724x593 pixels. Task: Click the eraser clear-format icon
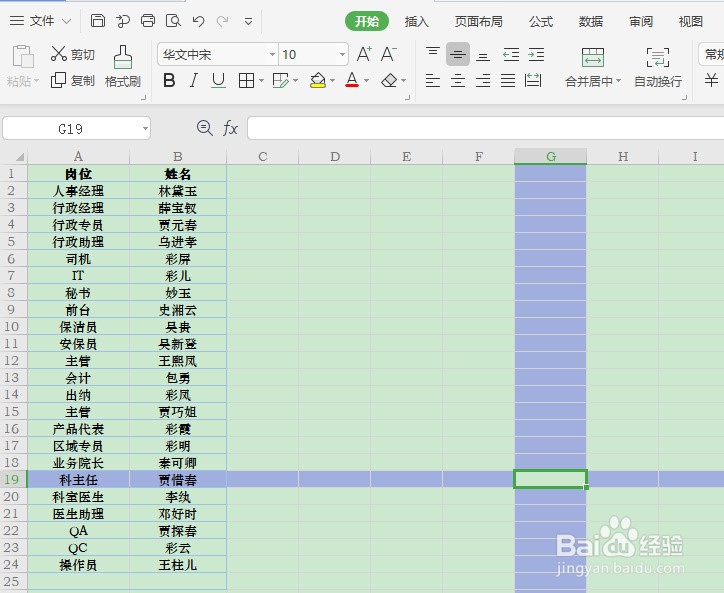click(389, 81)
